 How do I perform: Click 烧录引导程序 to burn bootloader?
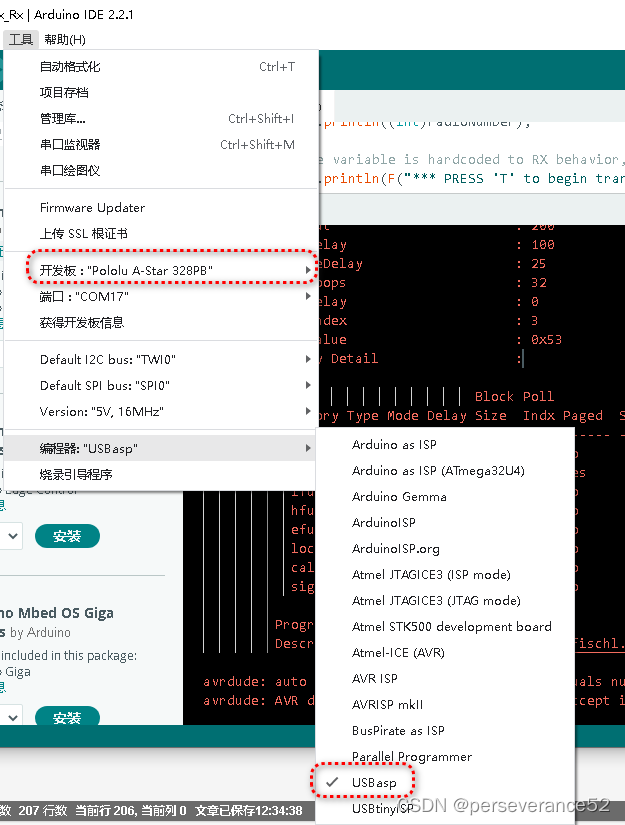(161, 475)
